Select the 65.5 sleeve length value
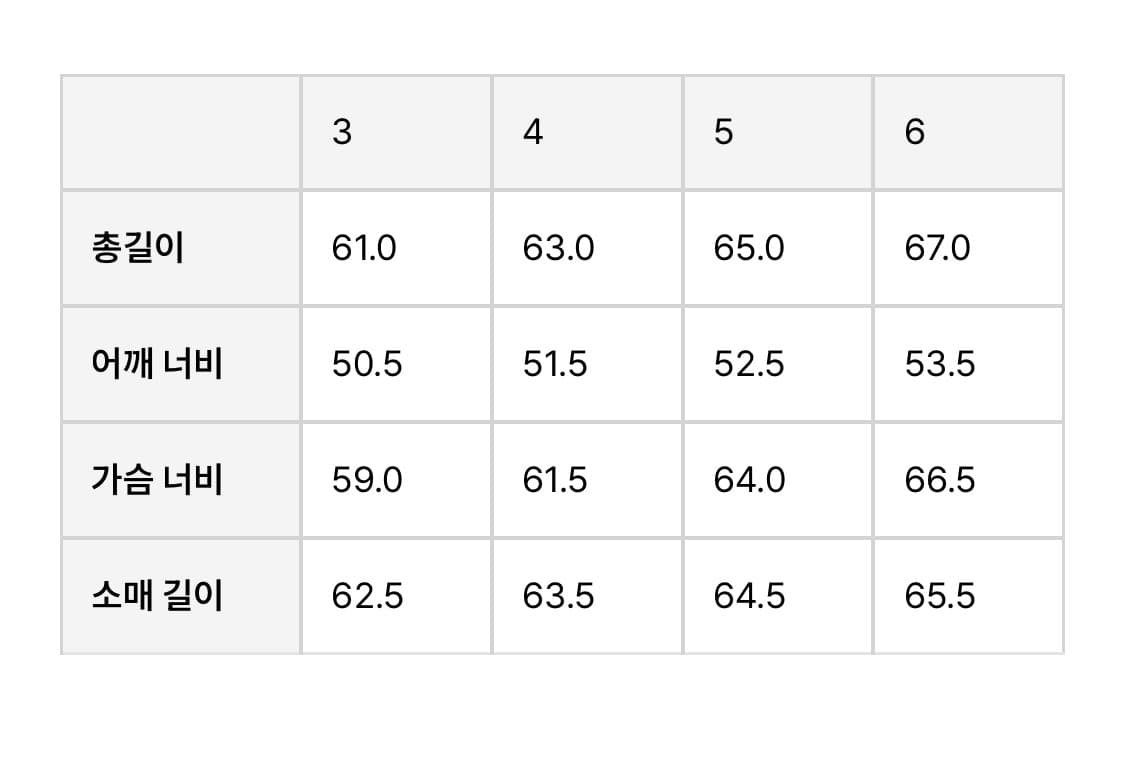 pyautogui.click(x=940, y=596)
